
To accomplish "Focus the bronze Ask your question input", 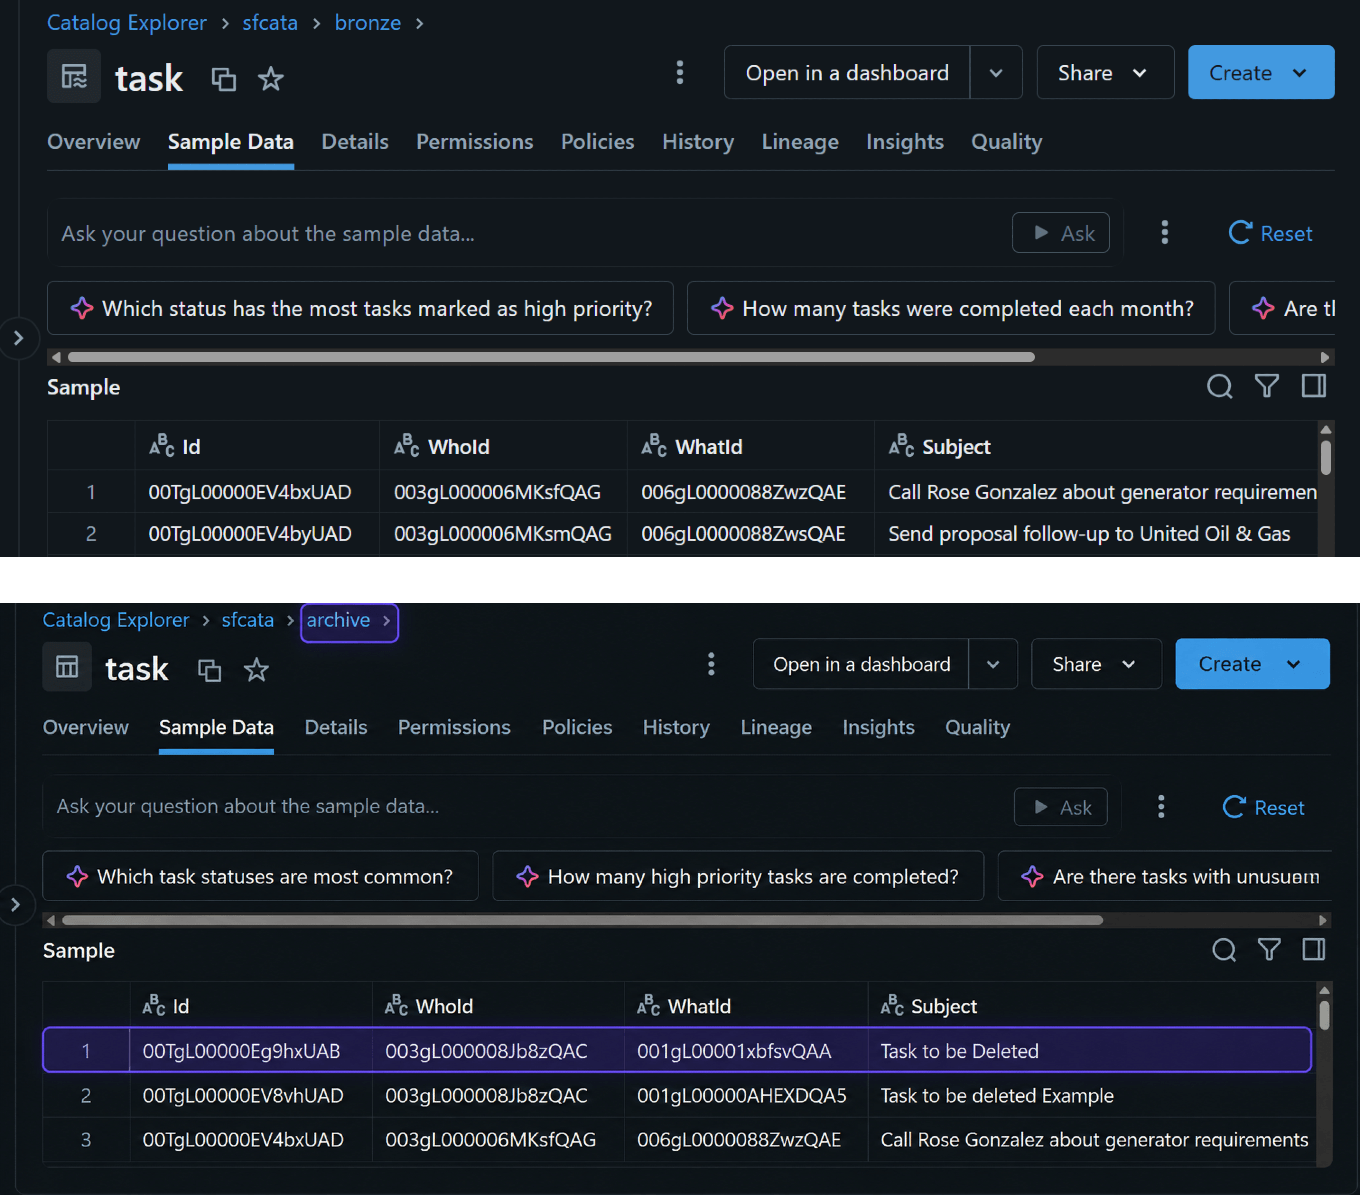I will tap(530, 233).
